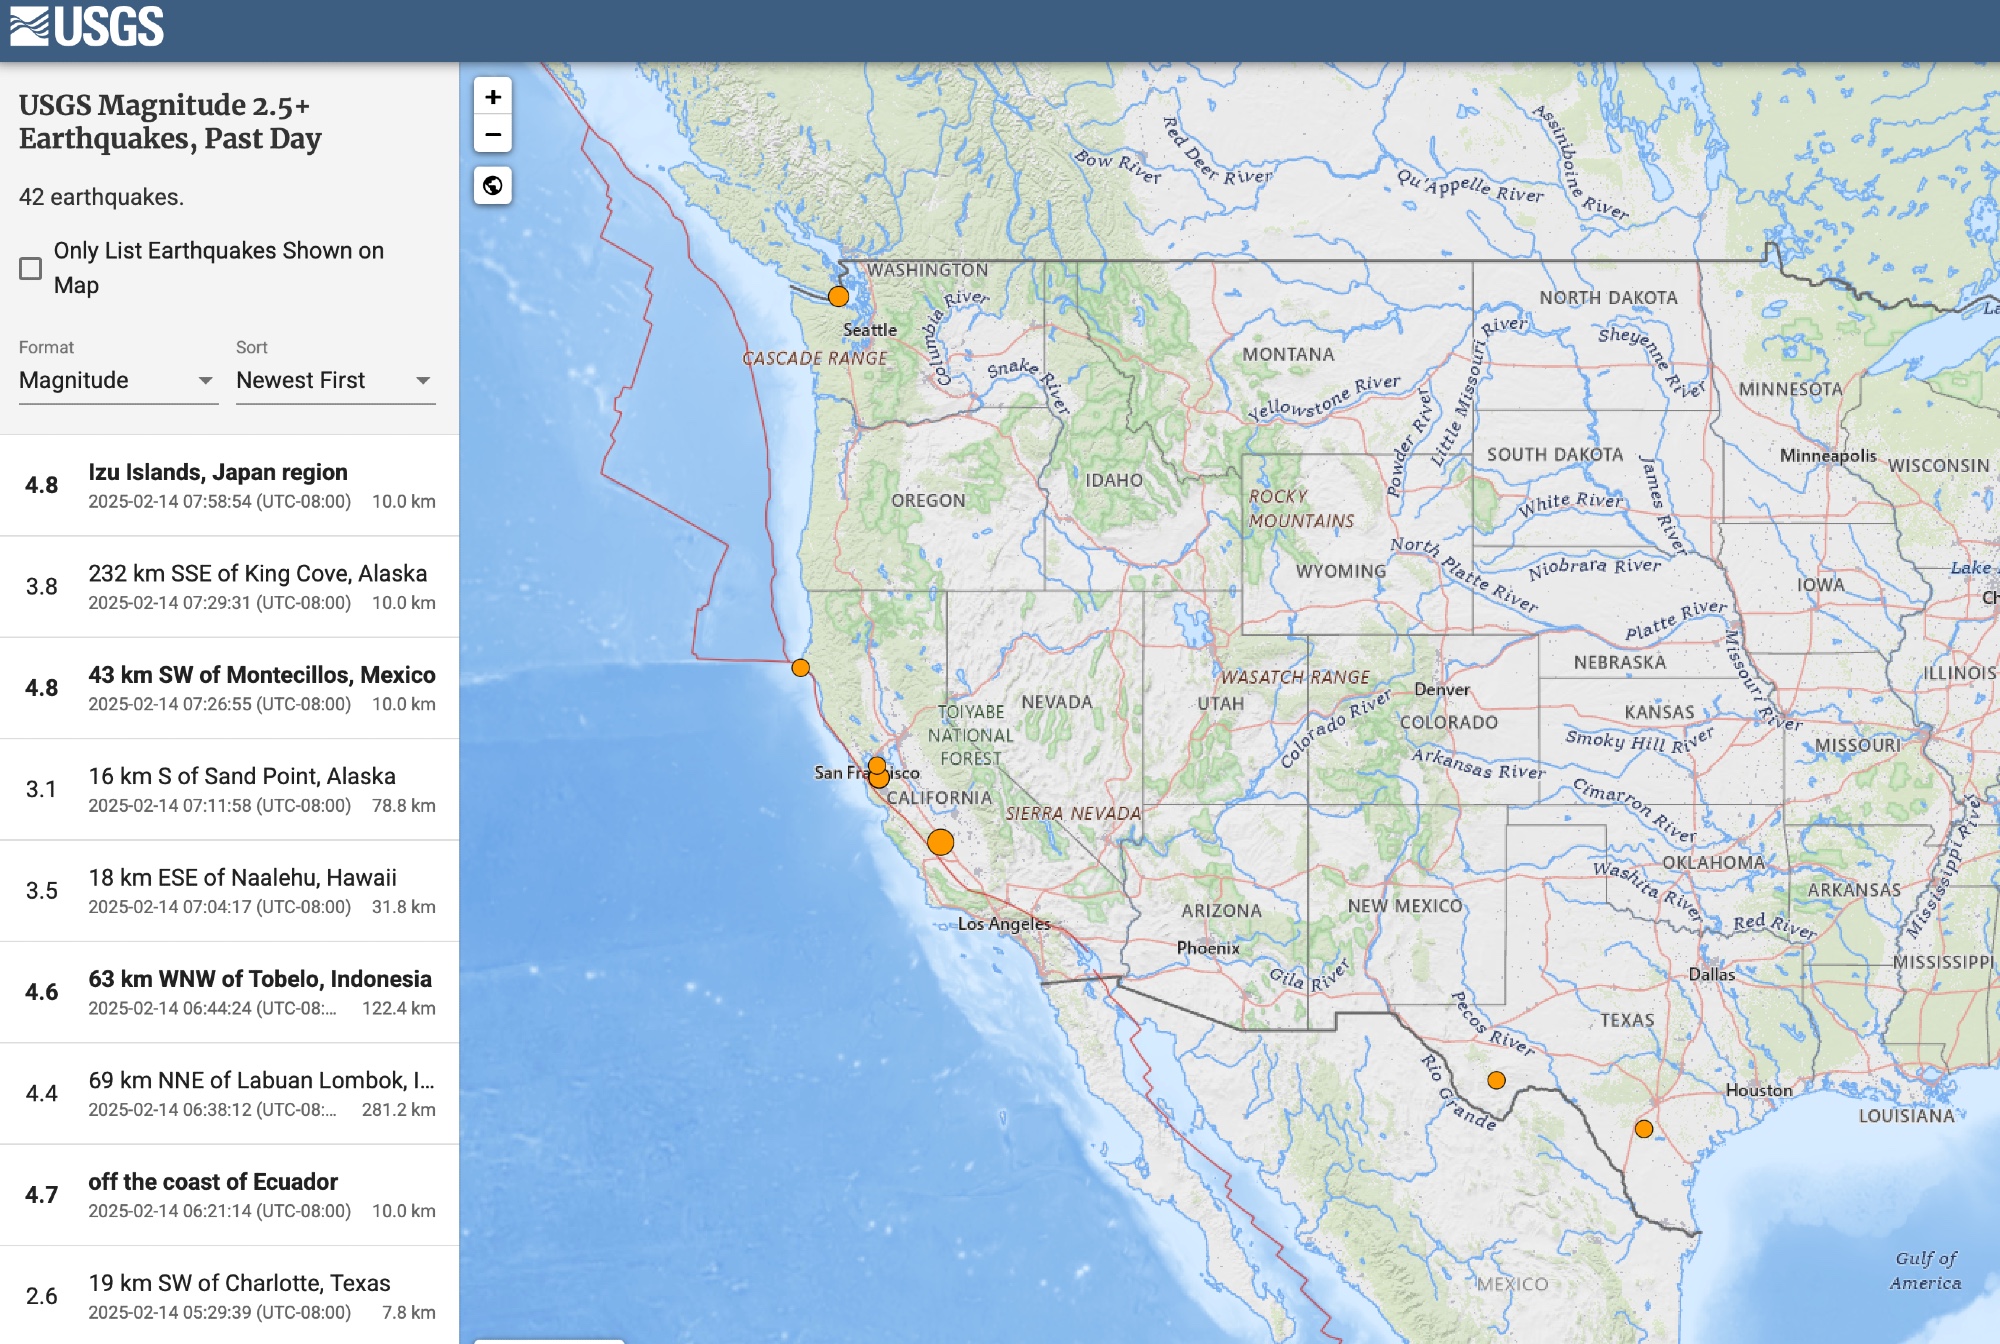Image resolution: width=2000 pixels, height=1344 pixels.
Task: Click the Sort dropdown arrow
Action: coord(423,381)
